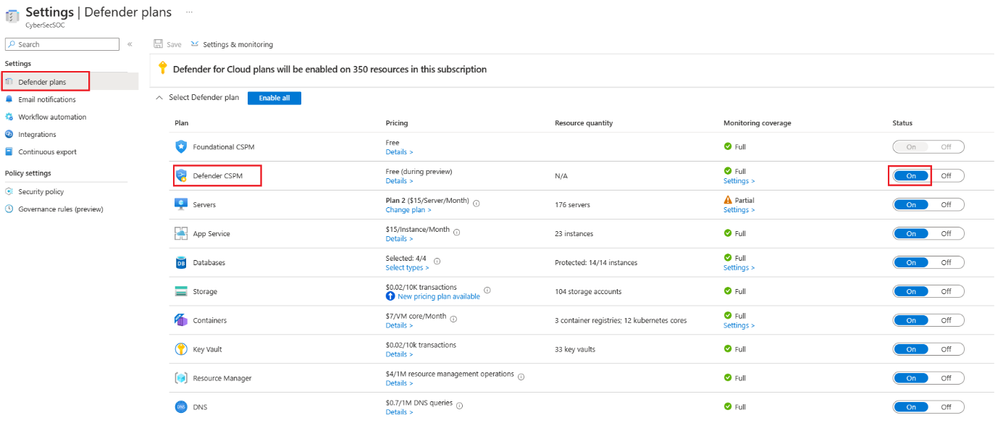Click the Workflow automation gear icon
998x426 pixels.
click(x=9, y=117)
